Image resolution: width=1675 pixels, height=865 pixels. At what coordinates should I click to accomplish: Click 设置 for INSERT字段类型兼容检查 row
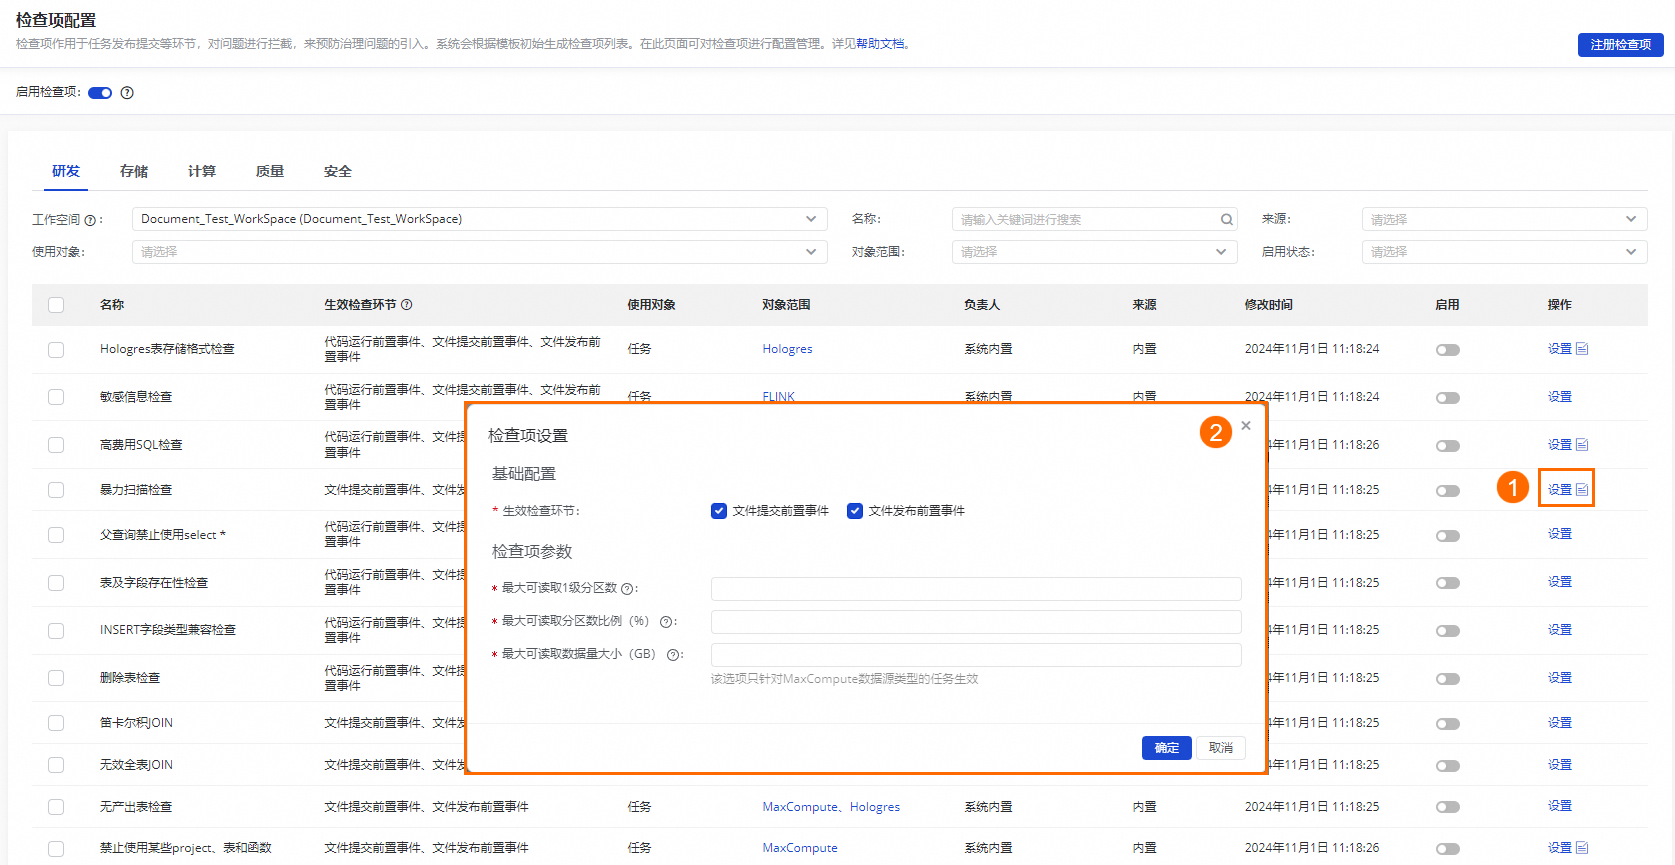(x=1560, y=630)
